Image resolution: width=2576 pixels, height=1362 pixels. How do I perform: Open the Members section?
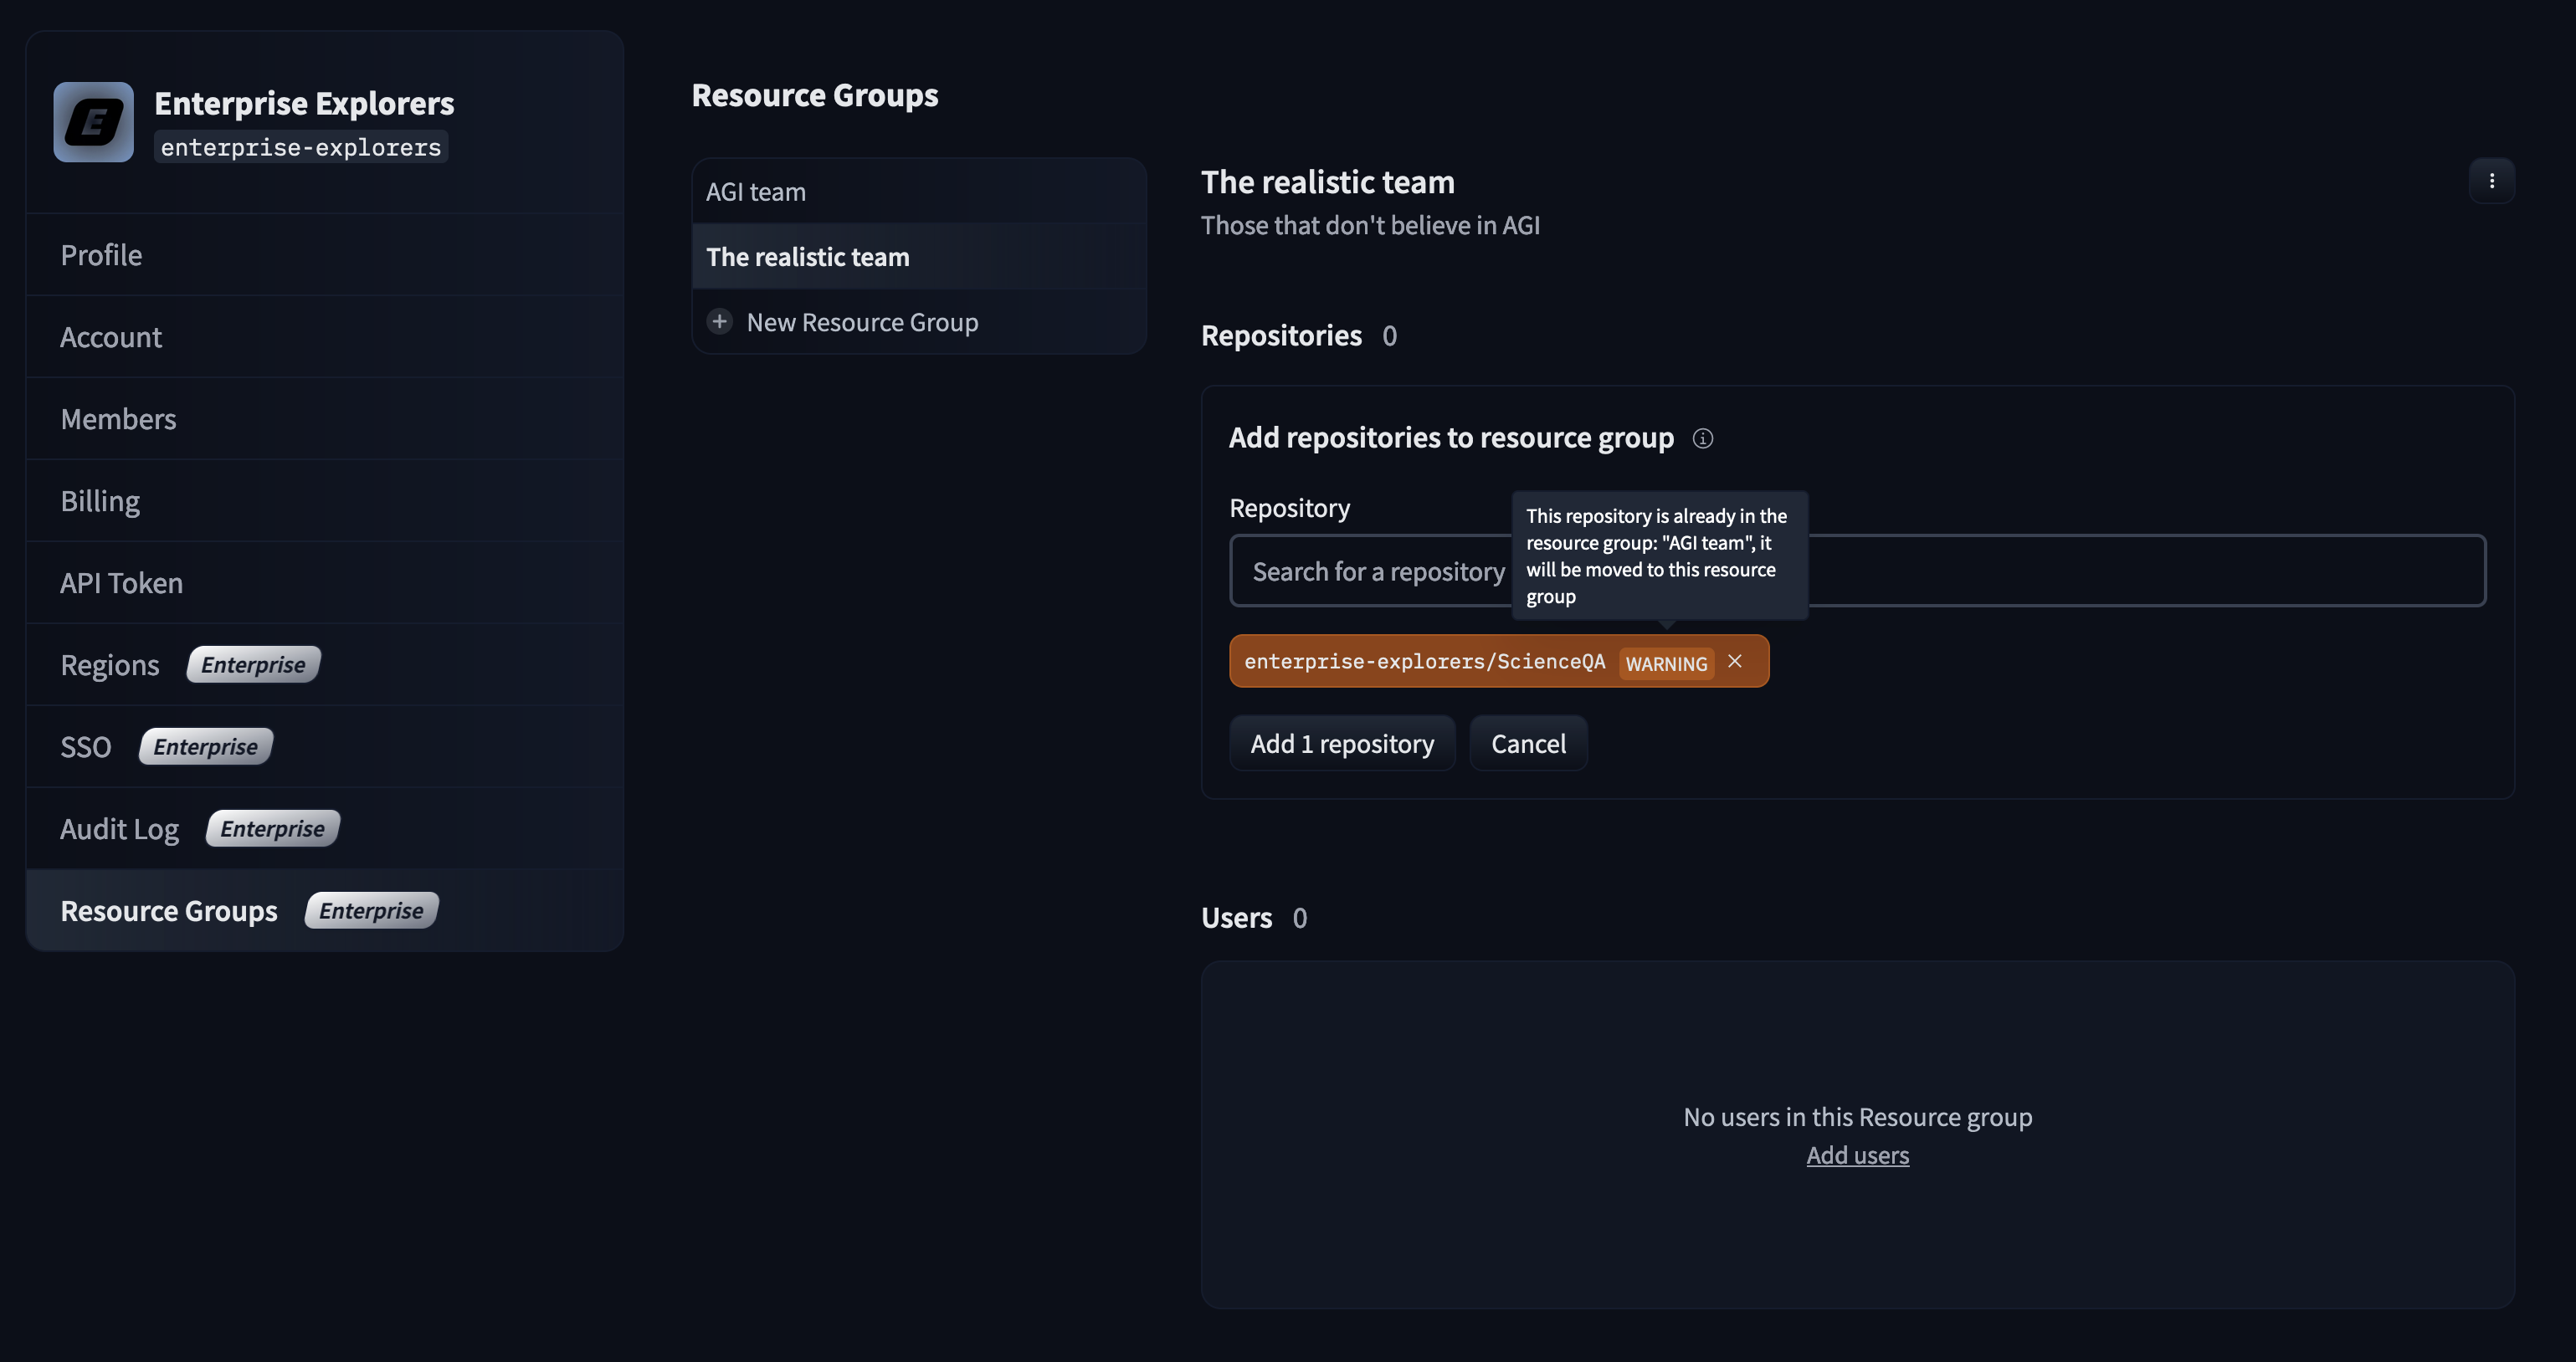pyautogui.click(x=118, y=419)
